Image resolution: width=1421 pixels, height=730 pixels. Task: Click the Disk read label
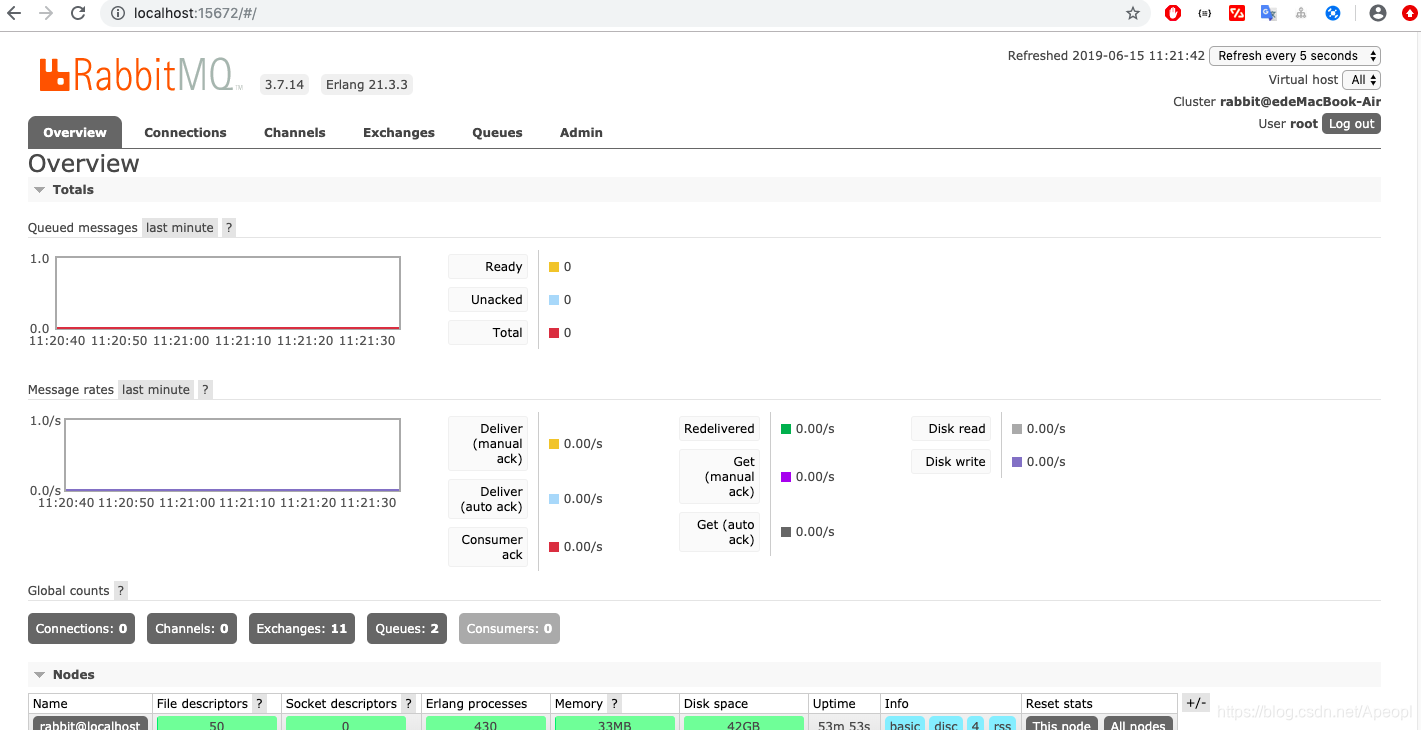tap(951, 429)
